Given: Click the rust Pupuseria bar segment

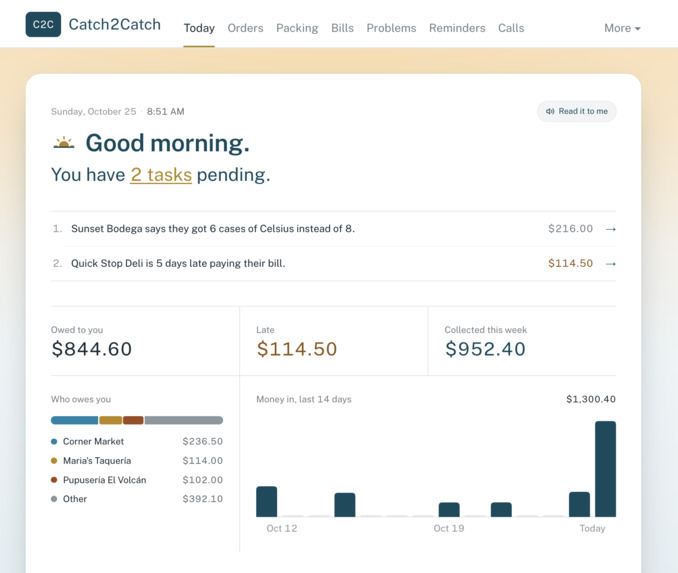Looking at the screenshot, I should pos(133,420).
